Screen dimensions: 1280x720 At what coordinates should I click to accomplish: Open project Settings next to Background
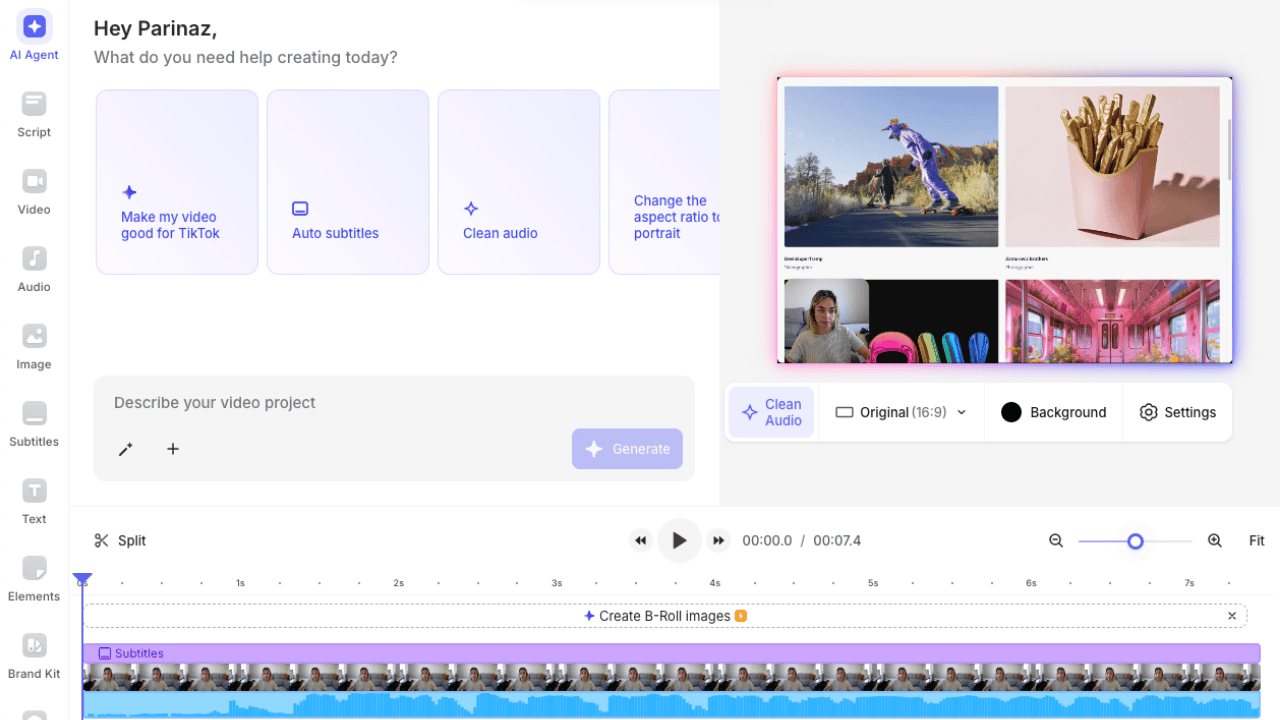(1178, 411)
